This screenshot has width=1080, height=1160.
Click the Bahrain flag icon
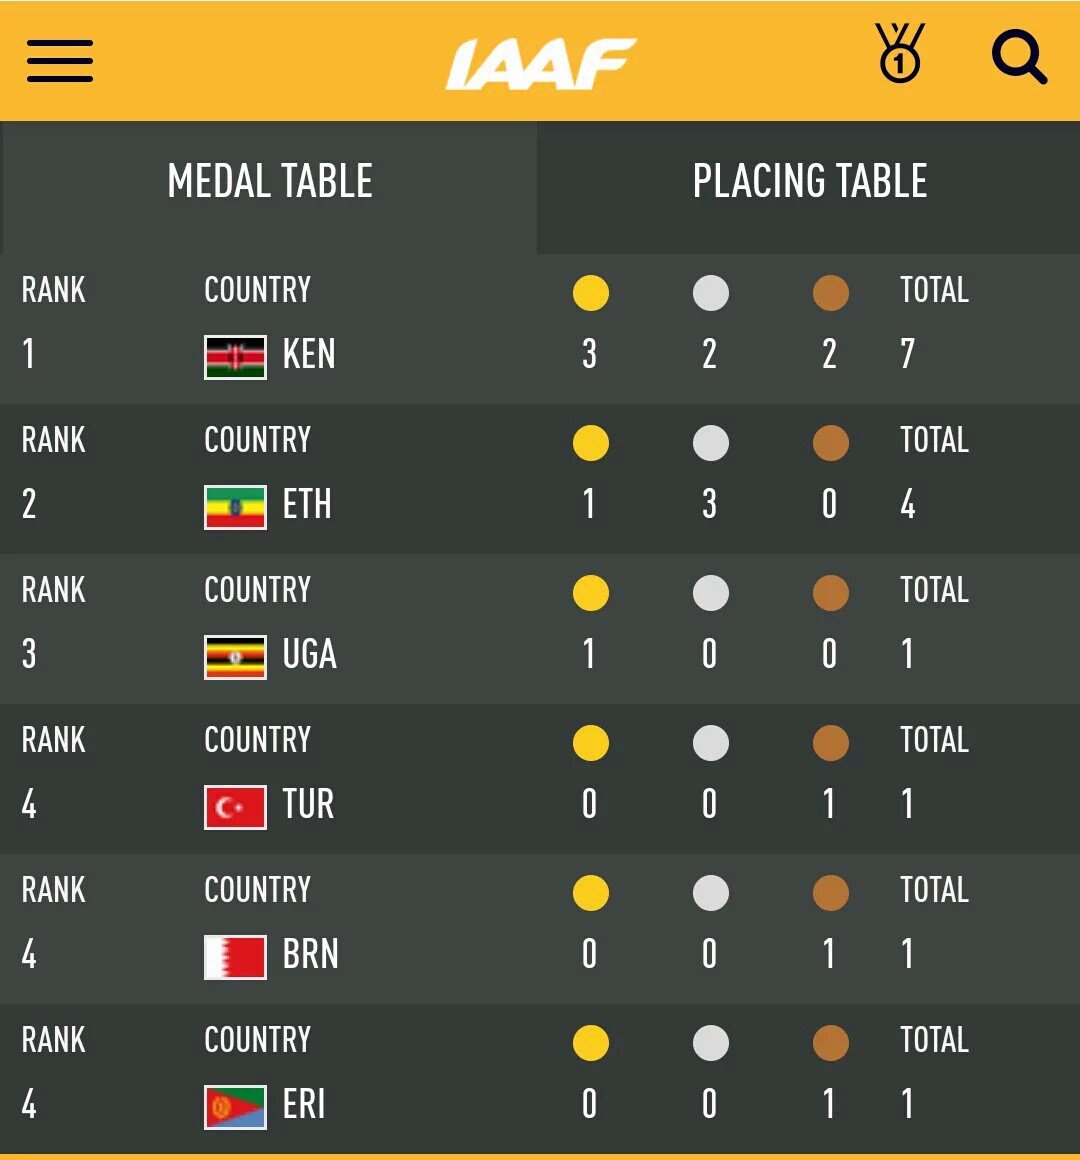[x=235, y=957]
